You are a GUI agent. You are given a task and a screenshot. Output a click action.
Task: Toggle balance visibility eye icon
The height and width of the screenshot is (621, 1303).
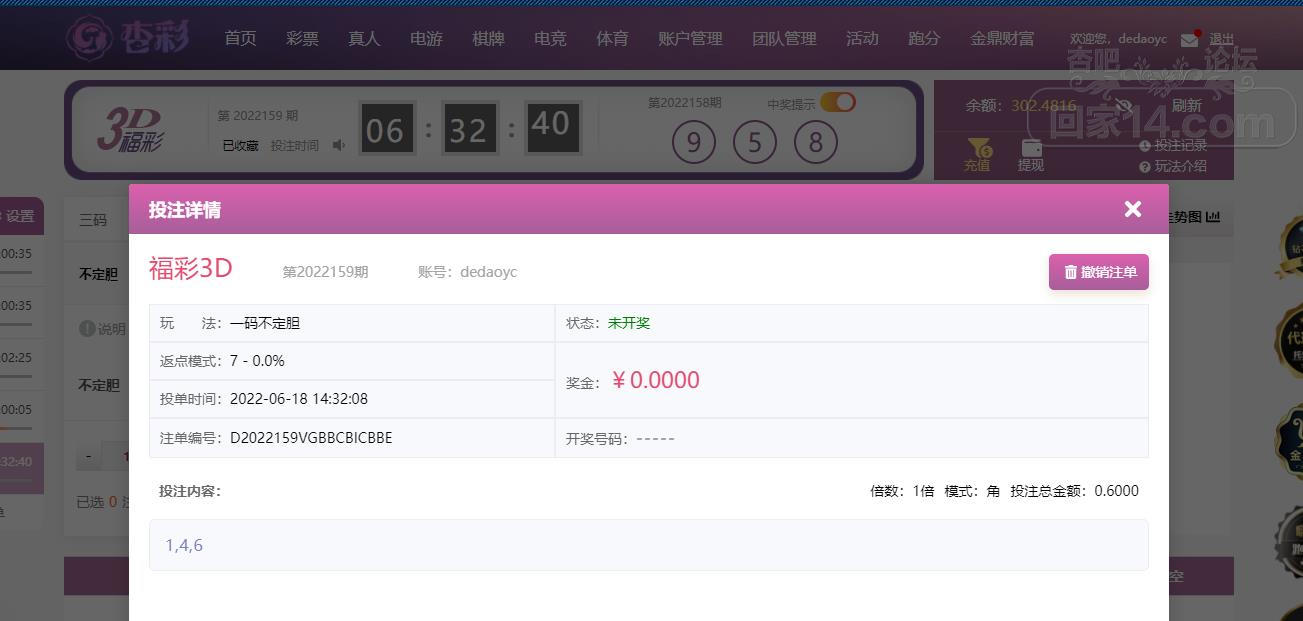[1124, 106]
